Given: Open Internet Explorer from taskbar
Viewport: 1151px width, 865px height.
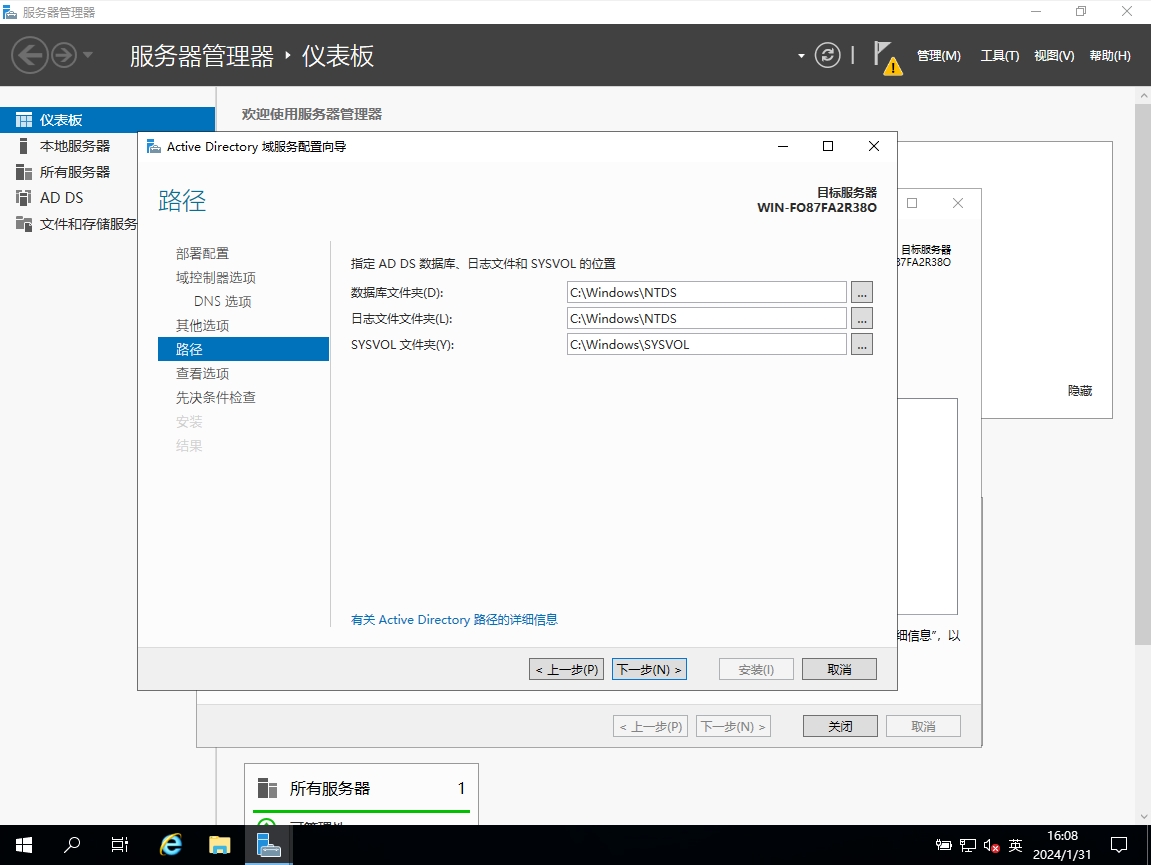Looking at the screenshot, I should click(x=171, y=845).
